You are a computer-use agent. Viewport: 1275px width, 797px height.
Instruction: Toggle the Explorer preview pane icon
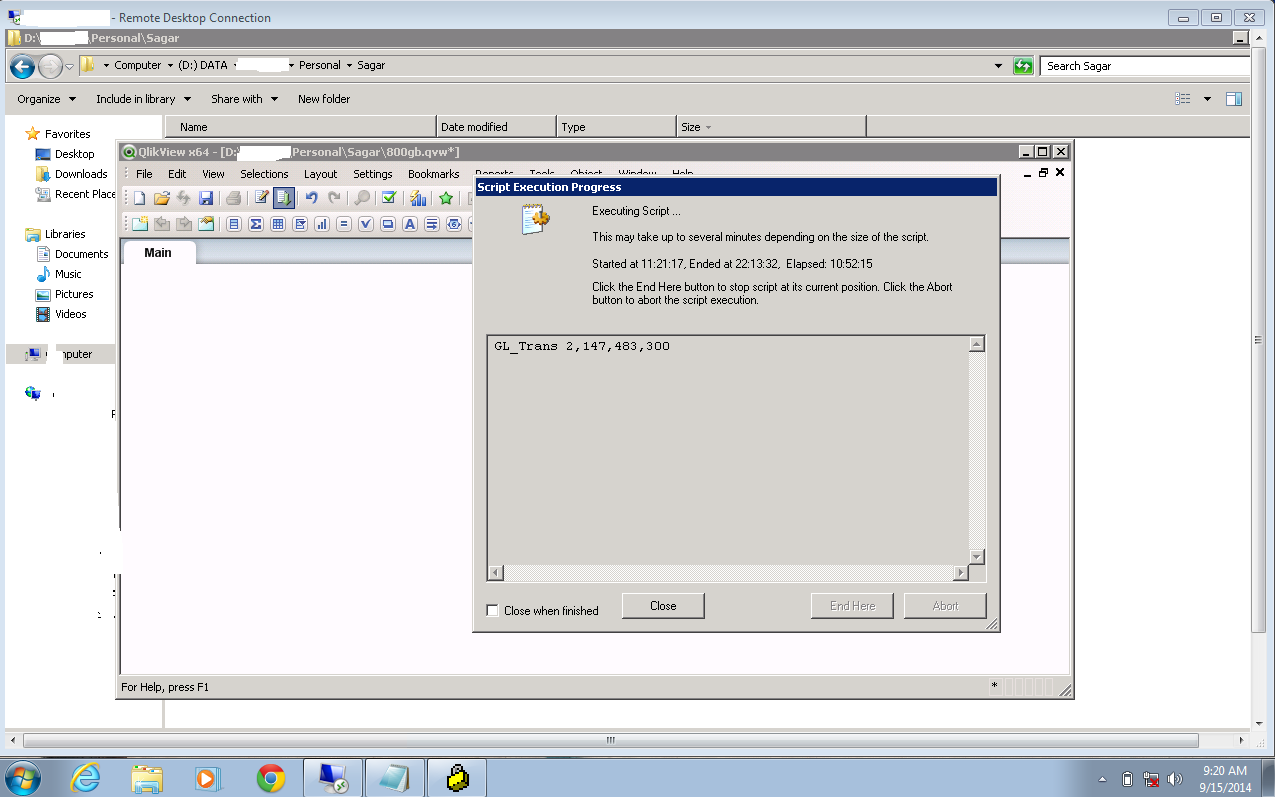click(x=1234, y=99)
